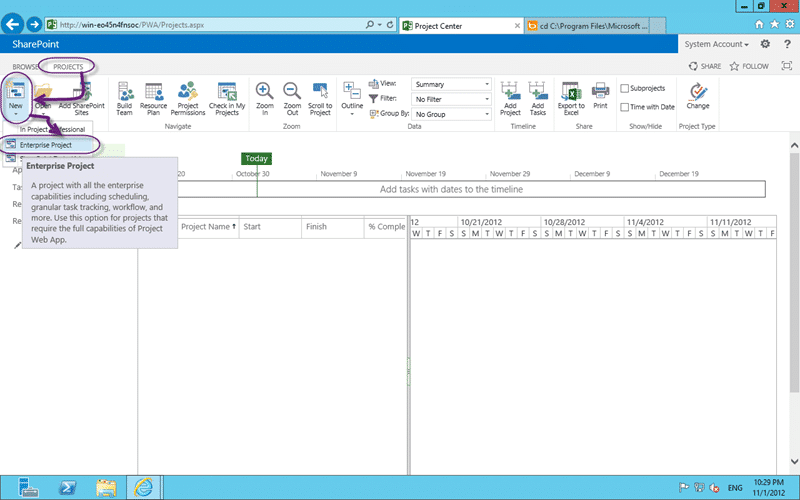
Task: Open the address bar search dropdown arrow
Action: point(380,24)
